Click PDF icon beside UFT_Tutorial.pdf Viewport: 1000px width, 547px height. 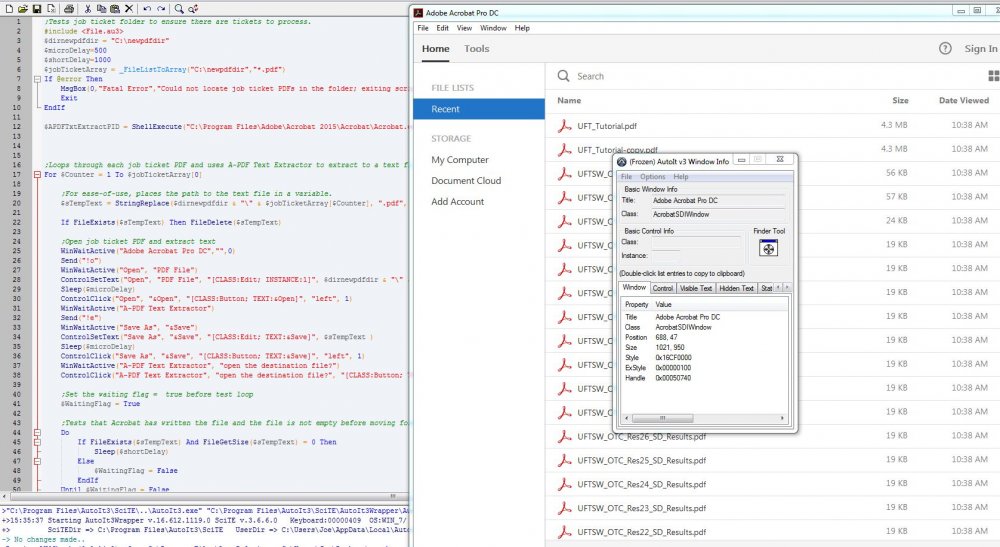point(564,126)
